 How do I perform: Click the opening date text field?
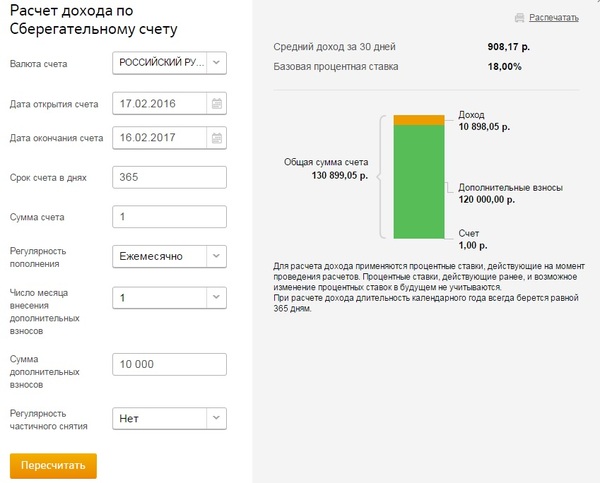pyautogui.click(x=158, y=103)
